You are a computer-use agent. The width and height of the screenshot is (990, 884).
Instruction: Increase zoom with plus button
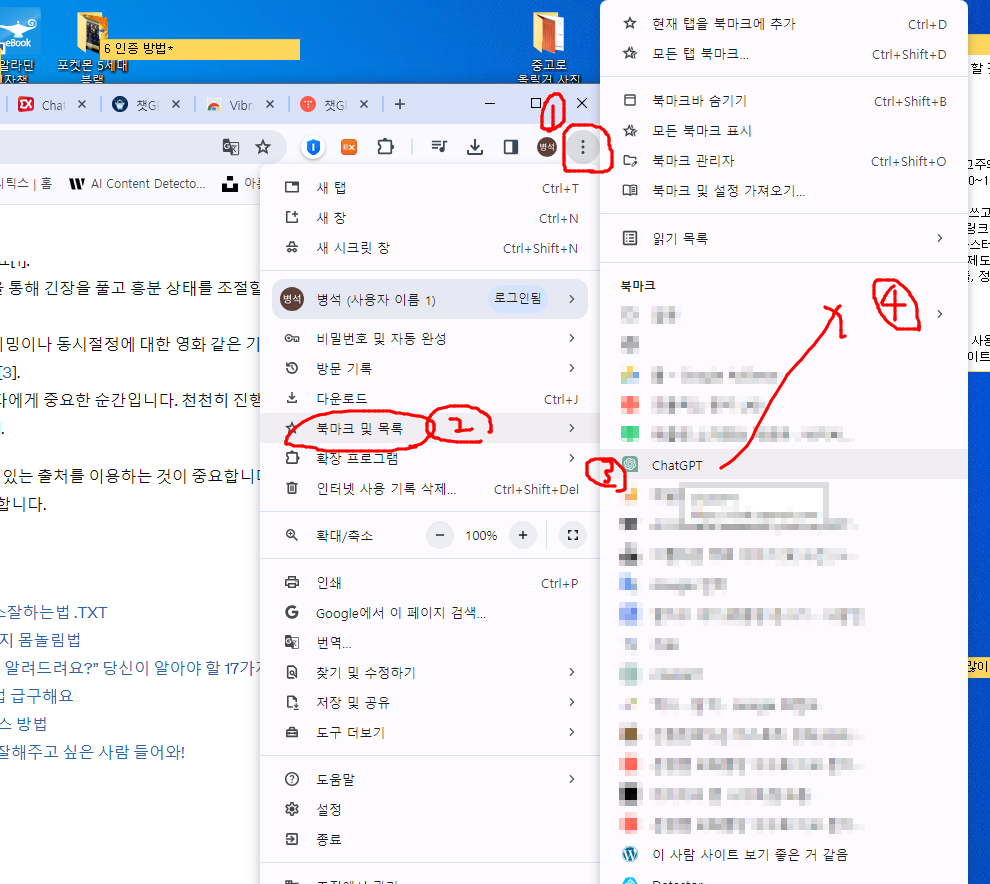point(523,535)
